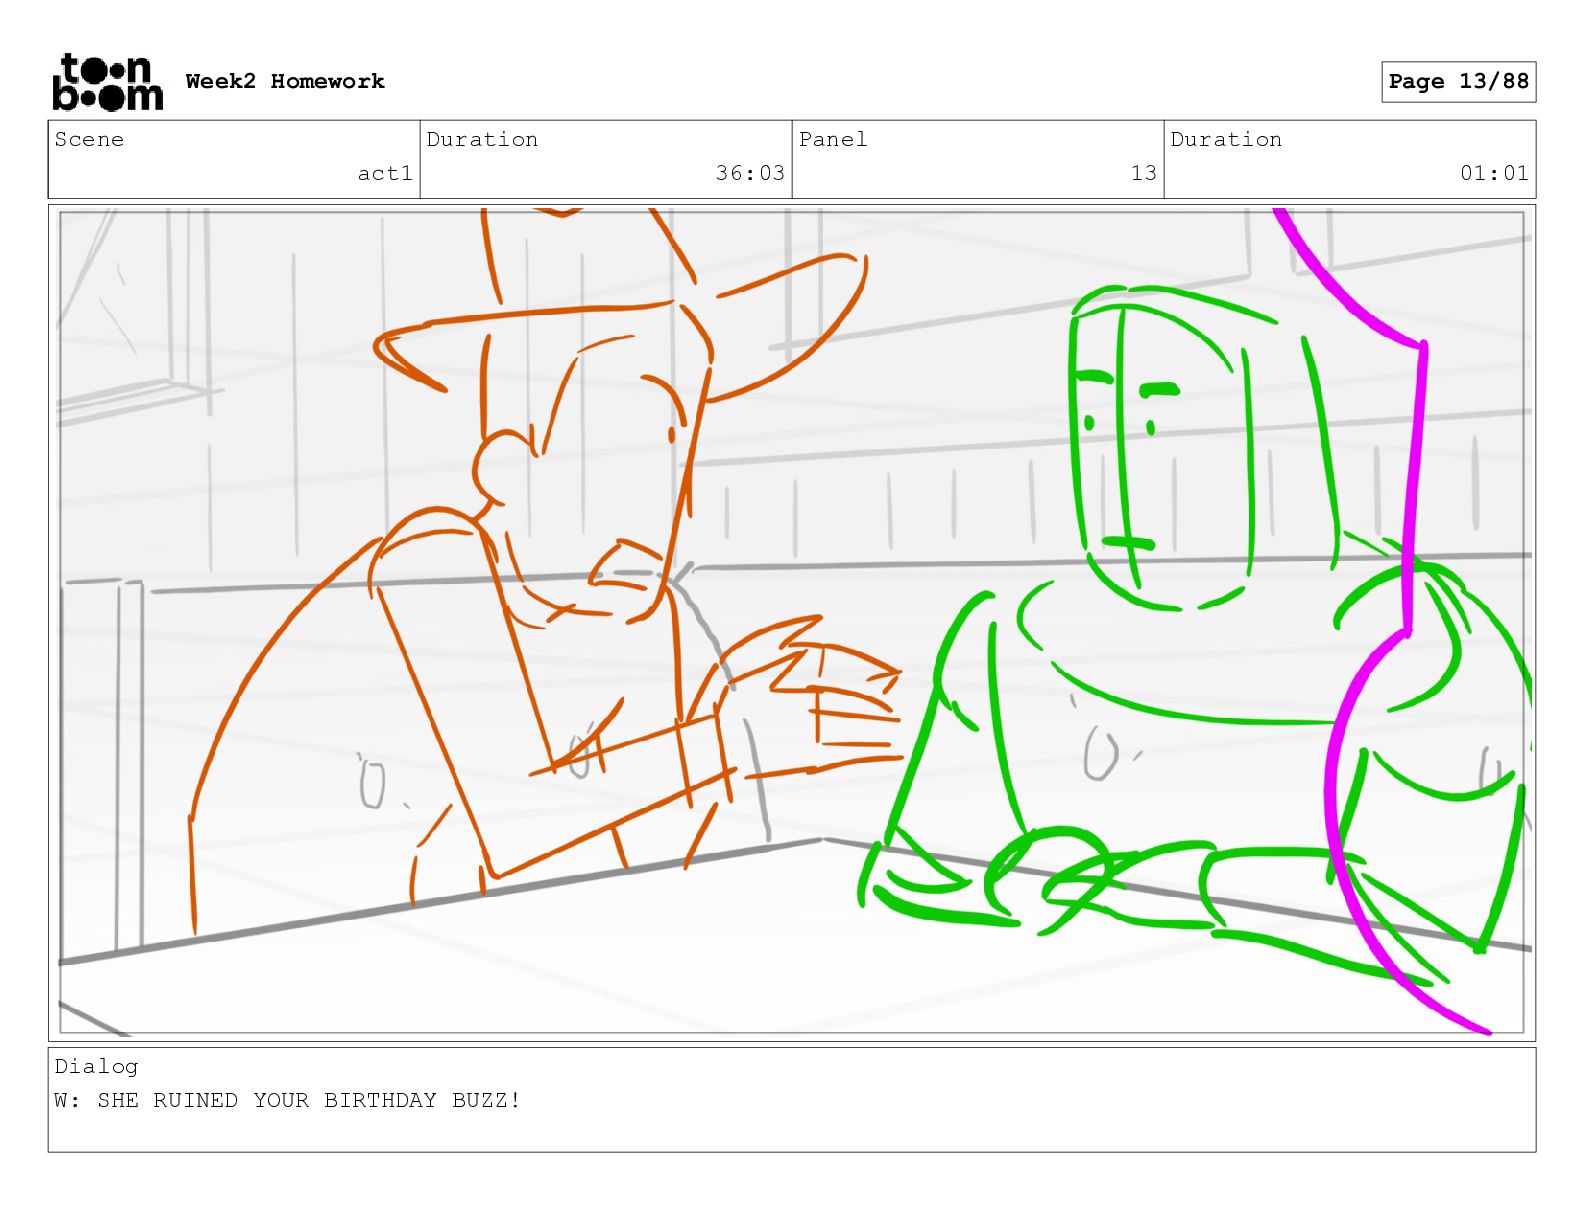The height and width of the screenshot is (1224, 1584).
Task: Click the storyboard panel drawing thumbnail
Action: click(792, 622)
